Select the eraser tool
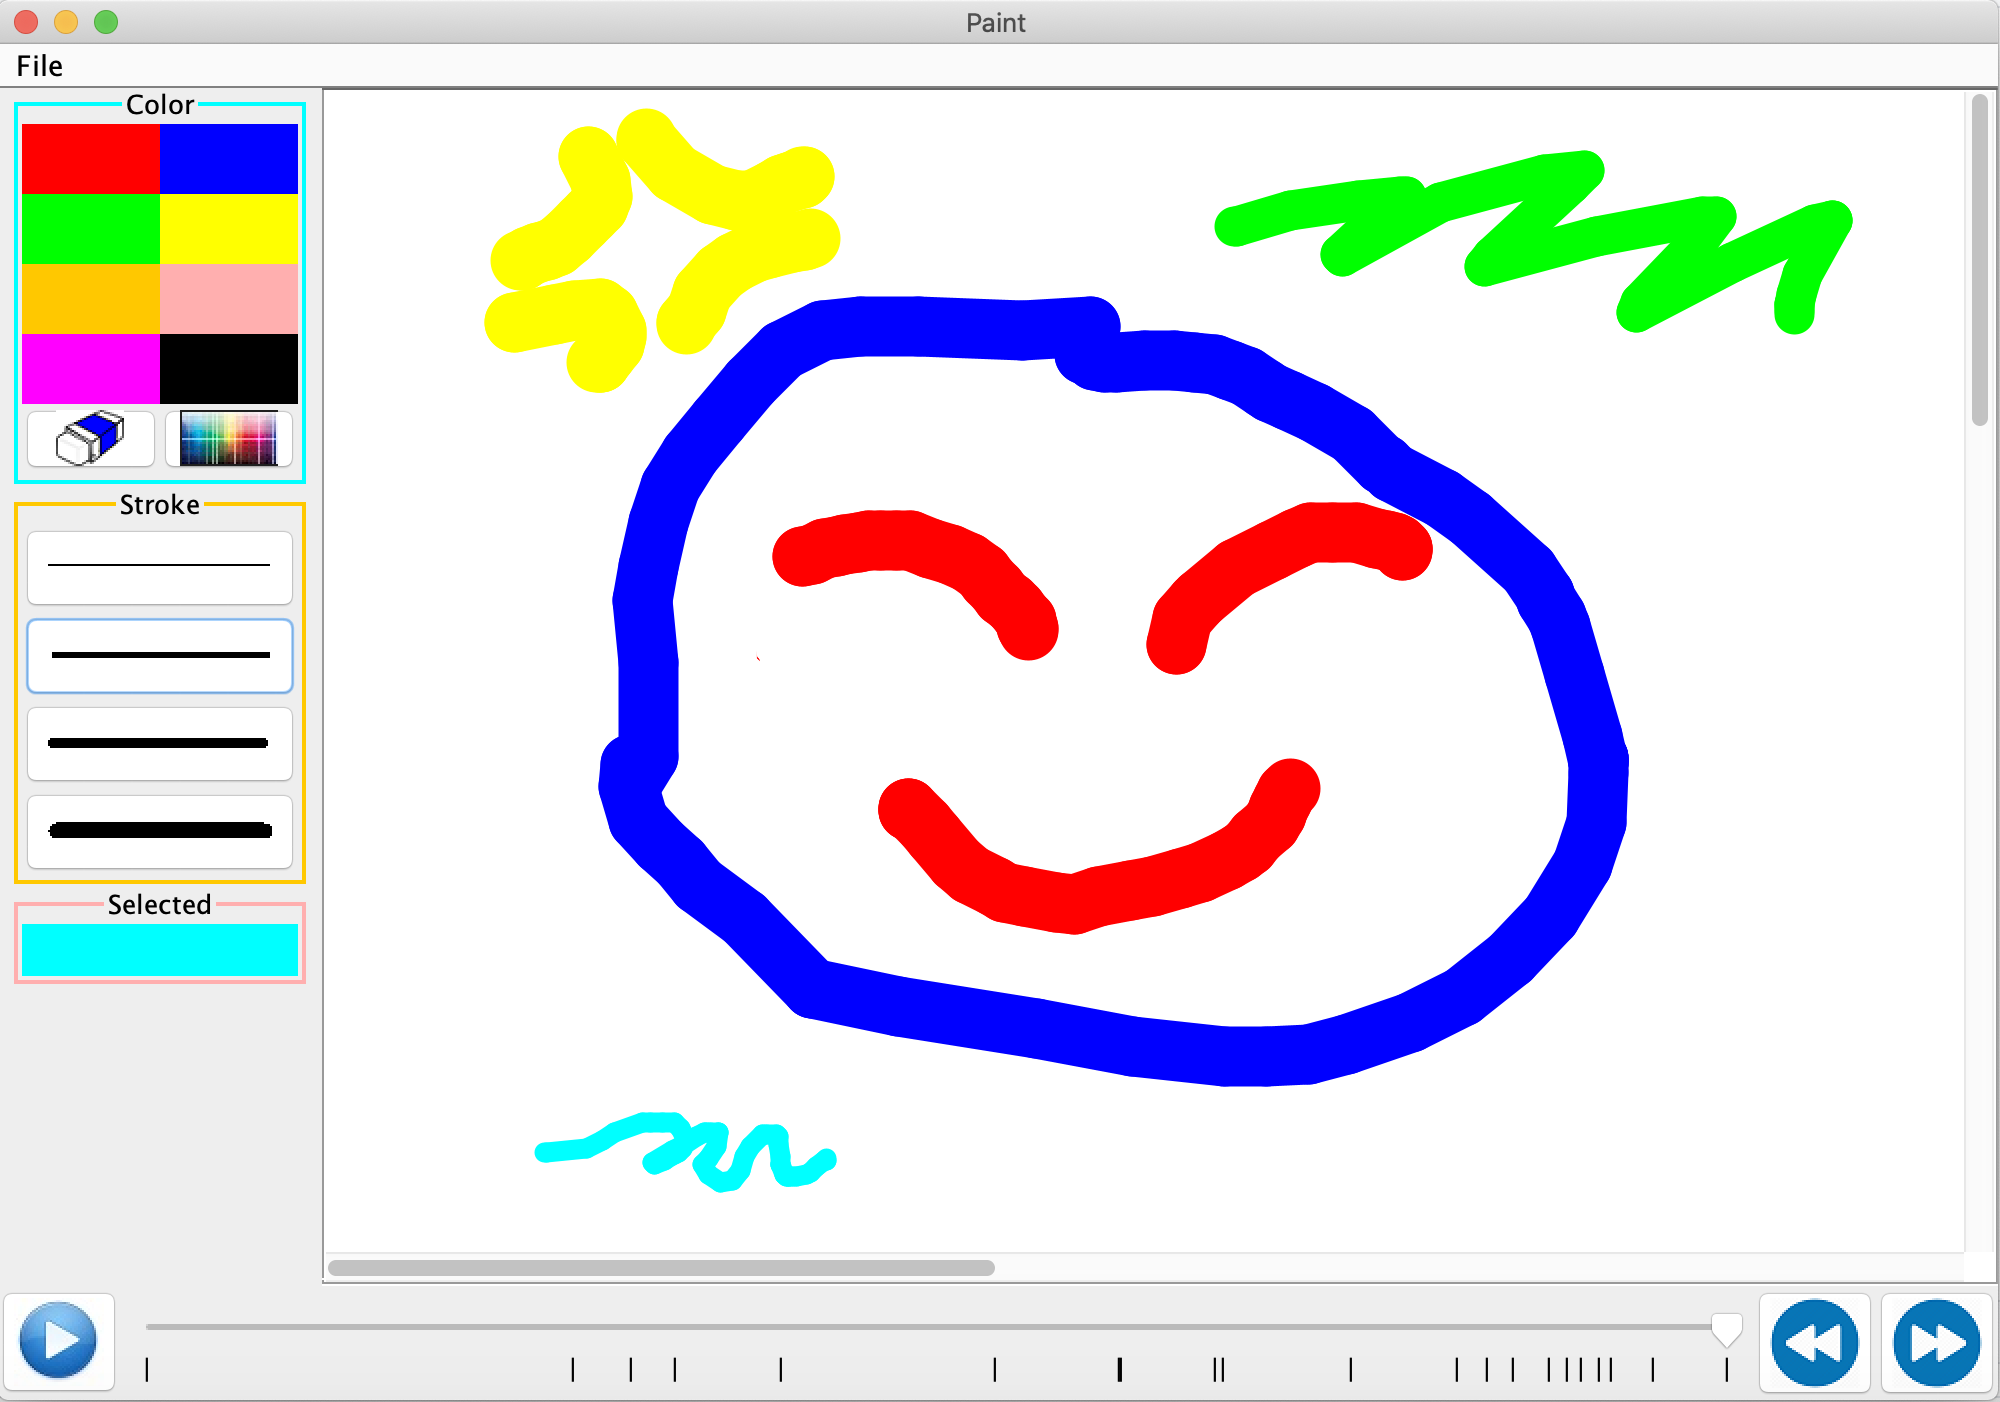 tap(91, 439)
